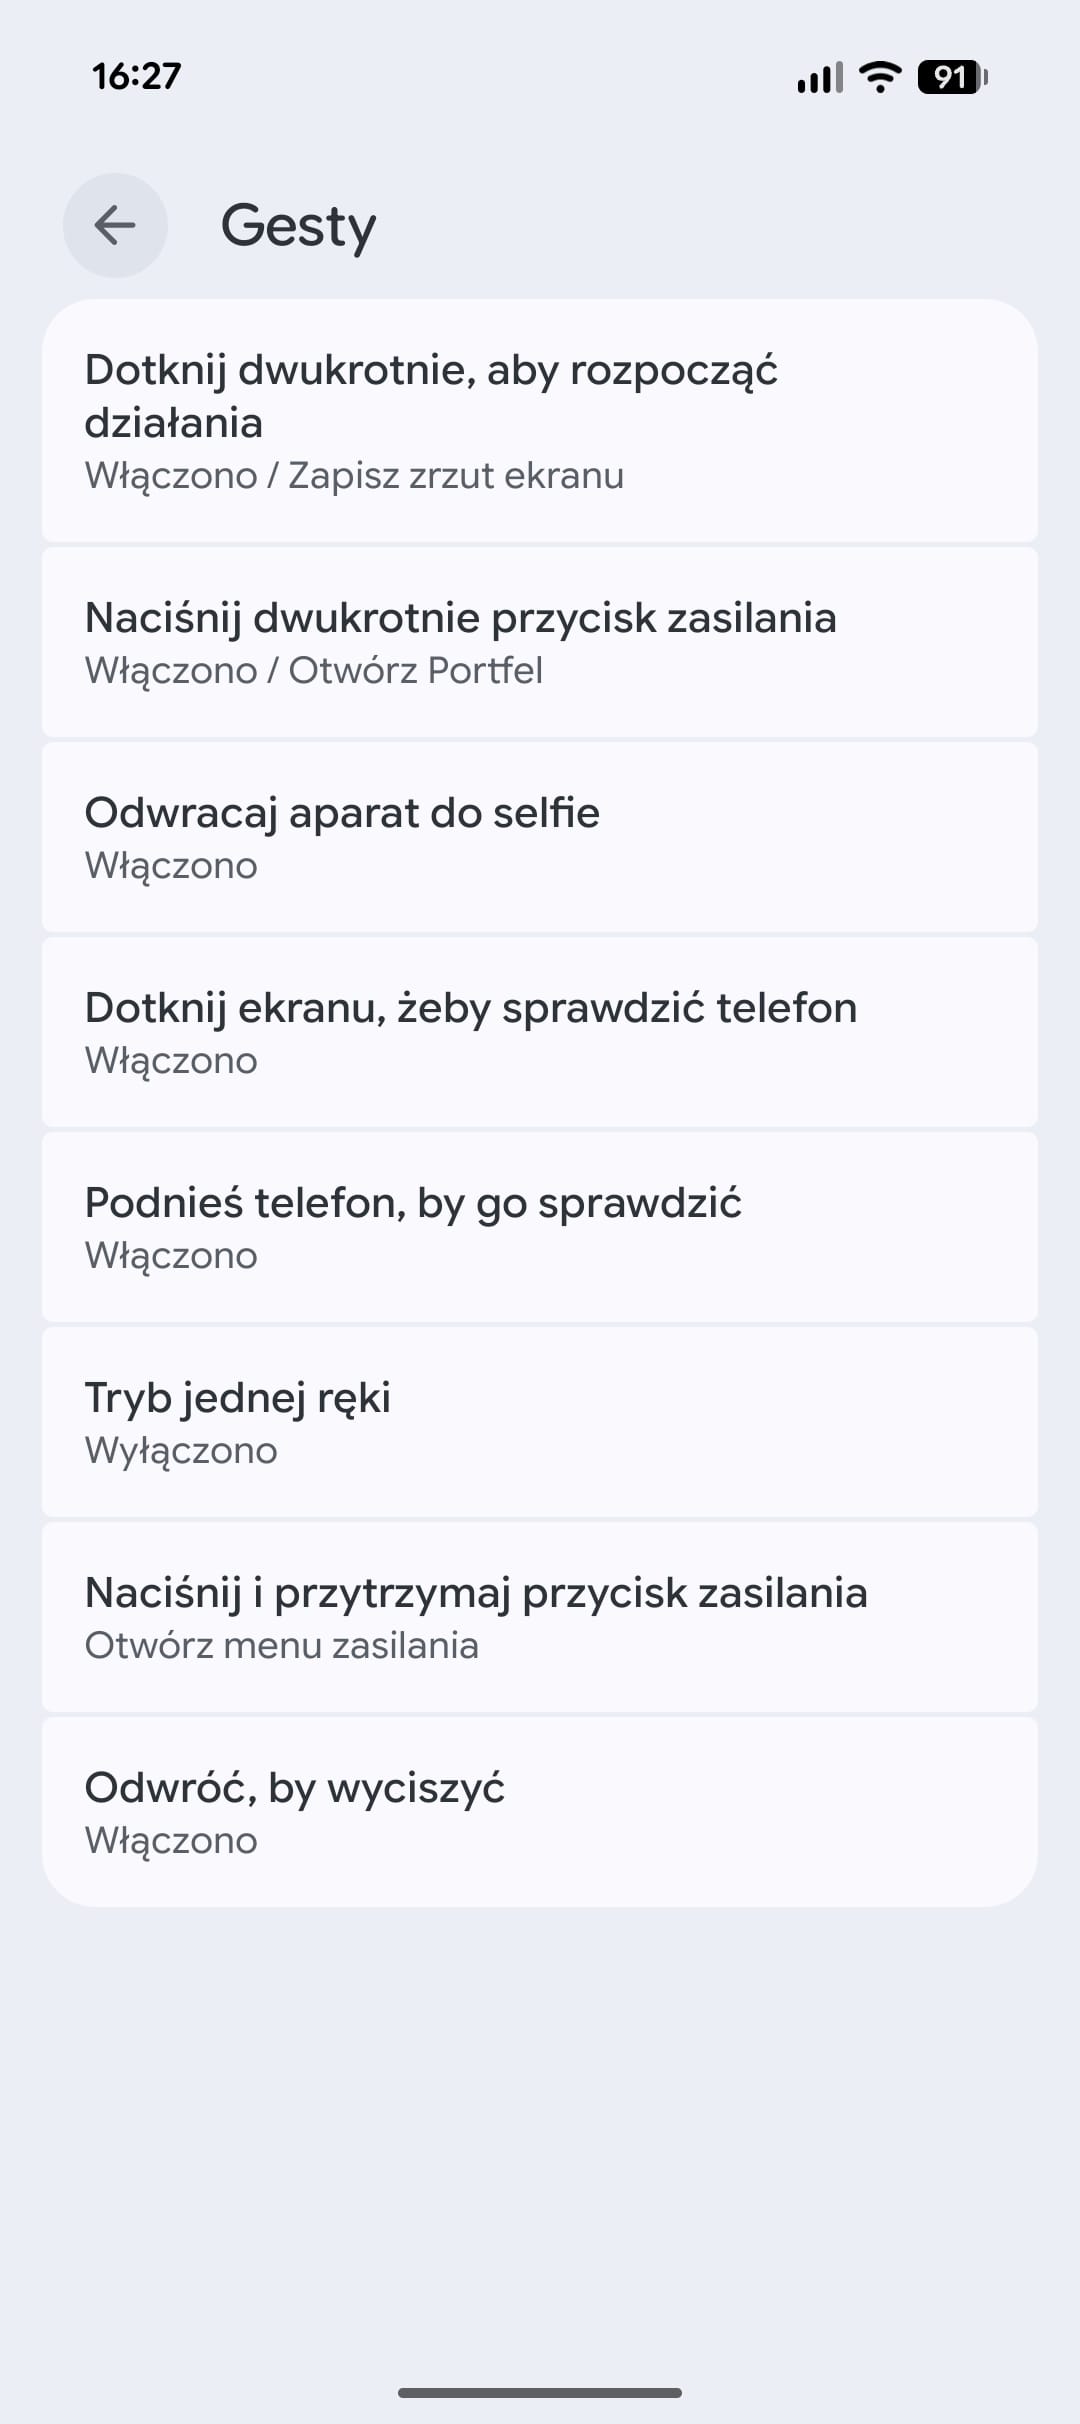This screenshot has width=1080, height=2424.
Task: Tap the back arrow button
Action: click(115, 225)
